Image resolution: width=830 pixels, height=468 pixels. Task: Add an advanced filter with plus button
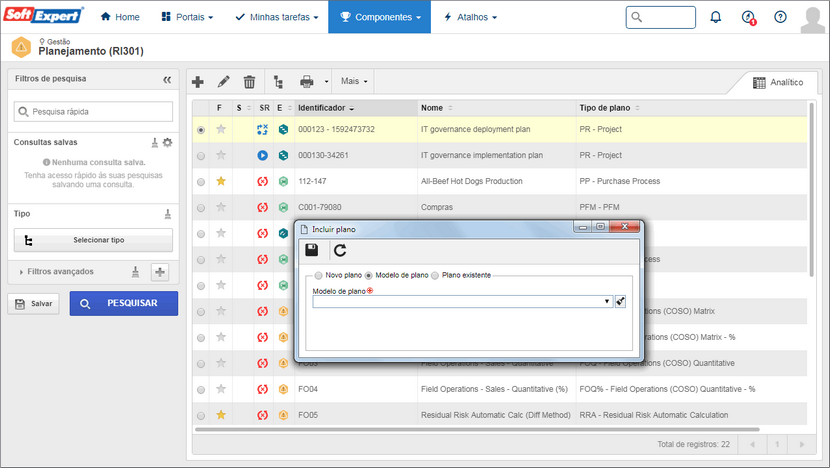tap(160, 272)
